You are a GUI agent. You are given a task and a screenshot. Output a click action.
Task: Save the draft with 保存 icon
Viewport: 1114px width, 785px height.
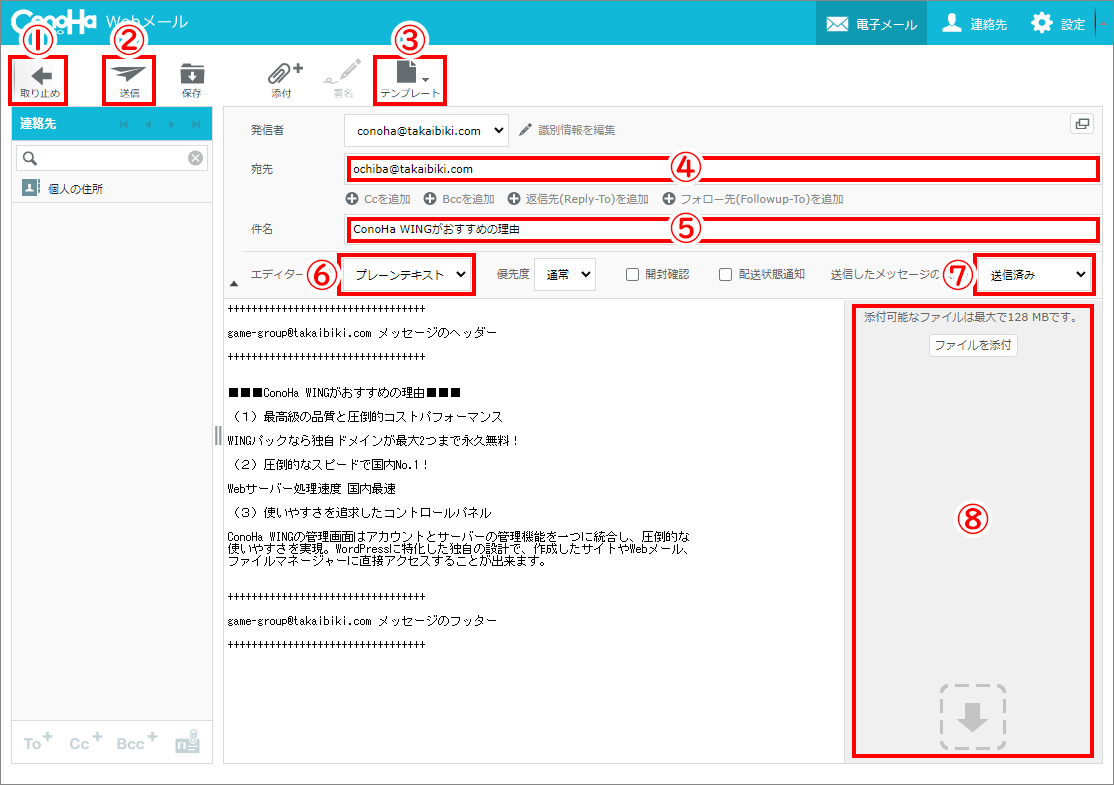[192, 81]
